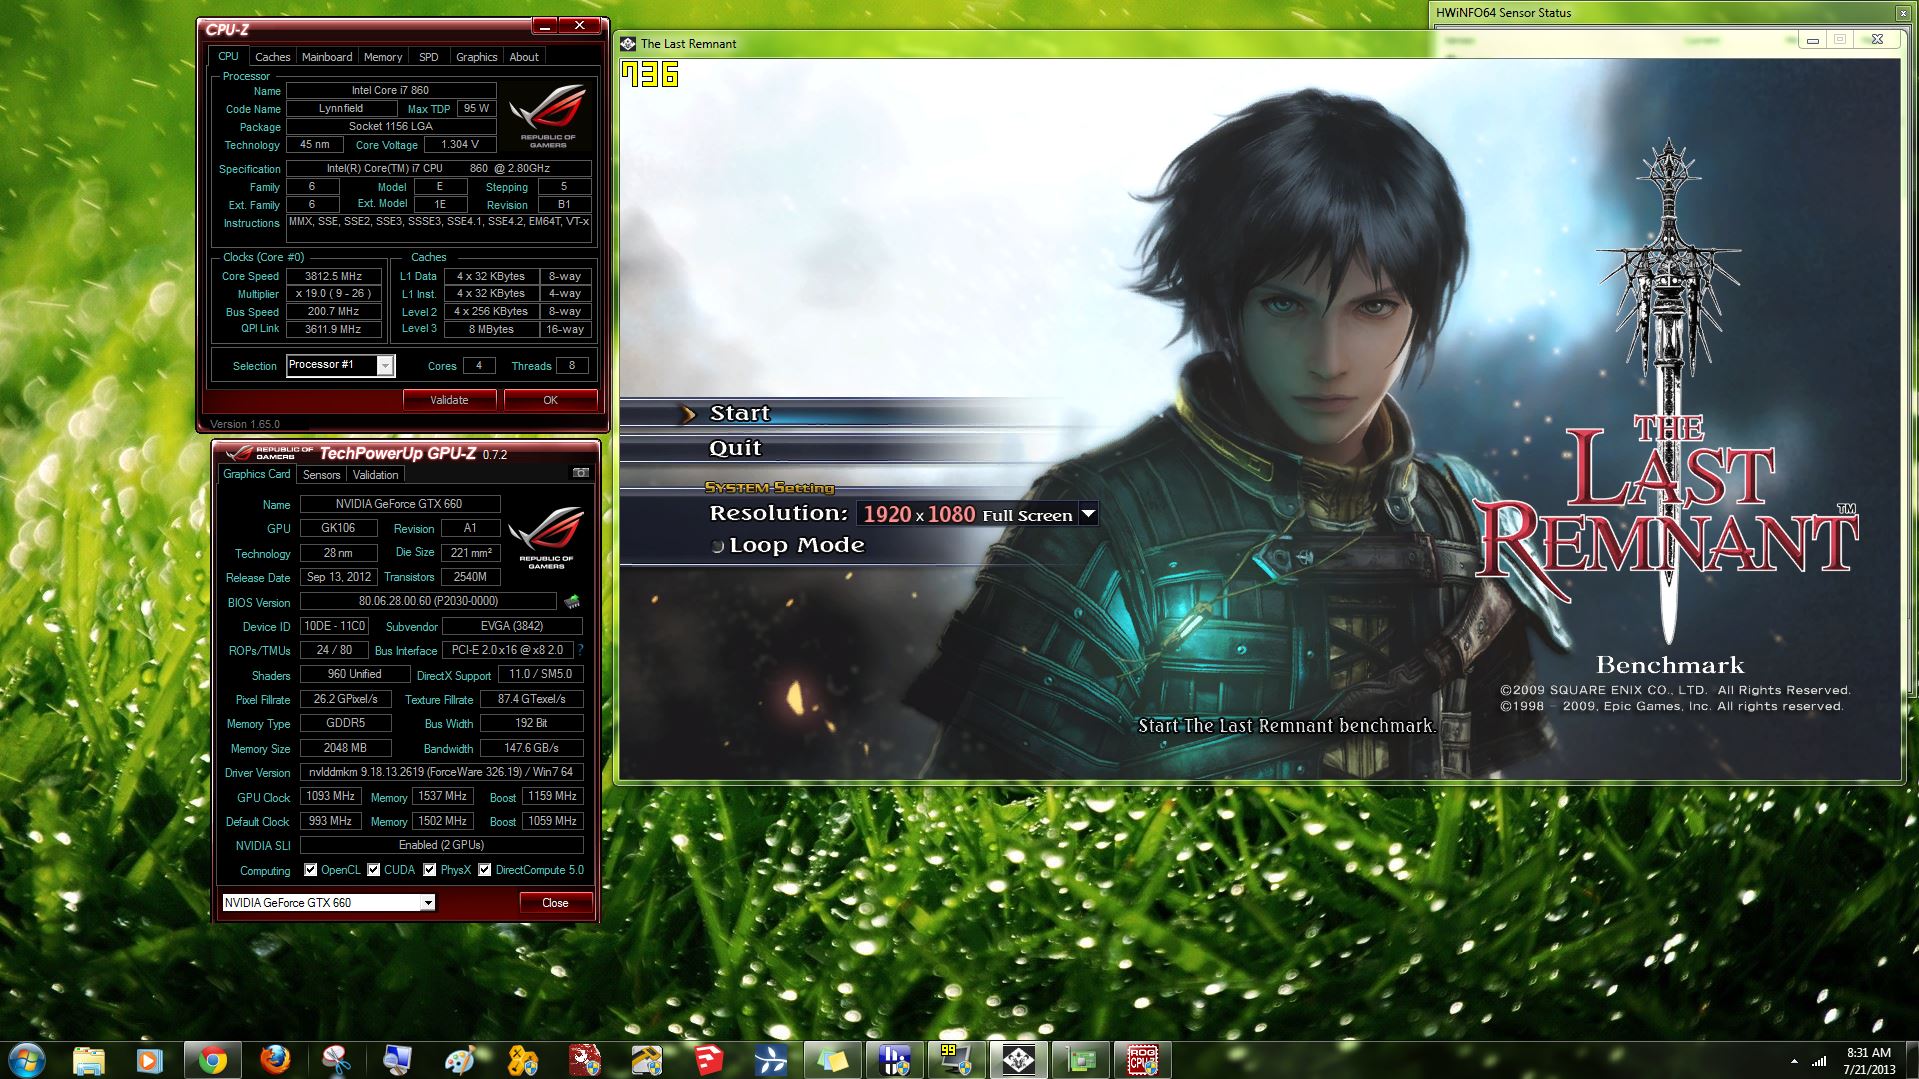Open the Mainboard tab in CPU-Z
Viewport: 1919px width, 1079px height.
tap(327, 57)
